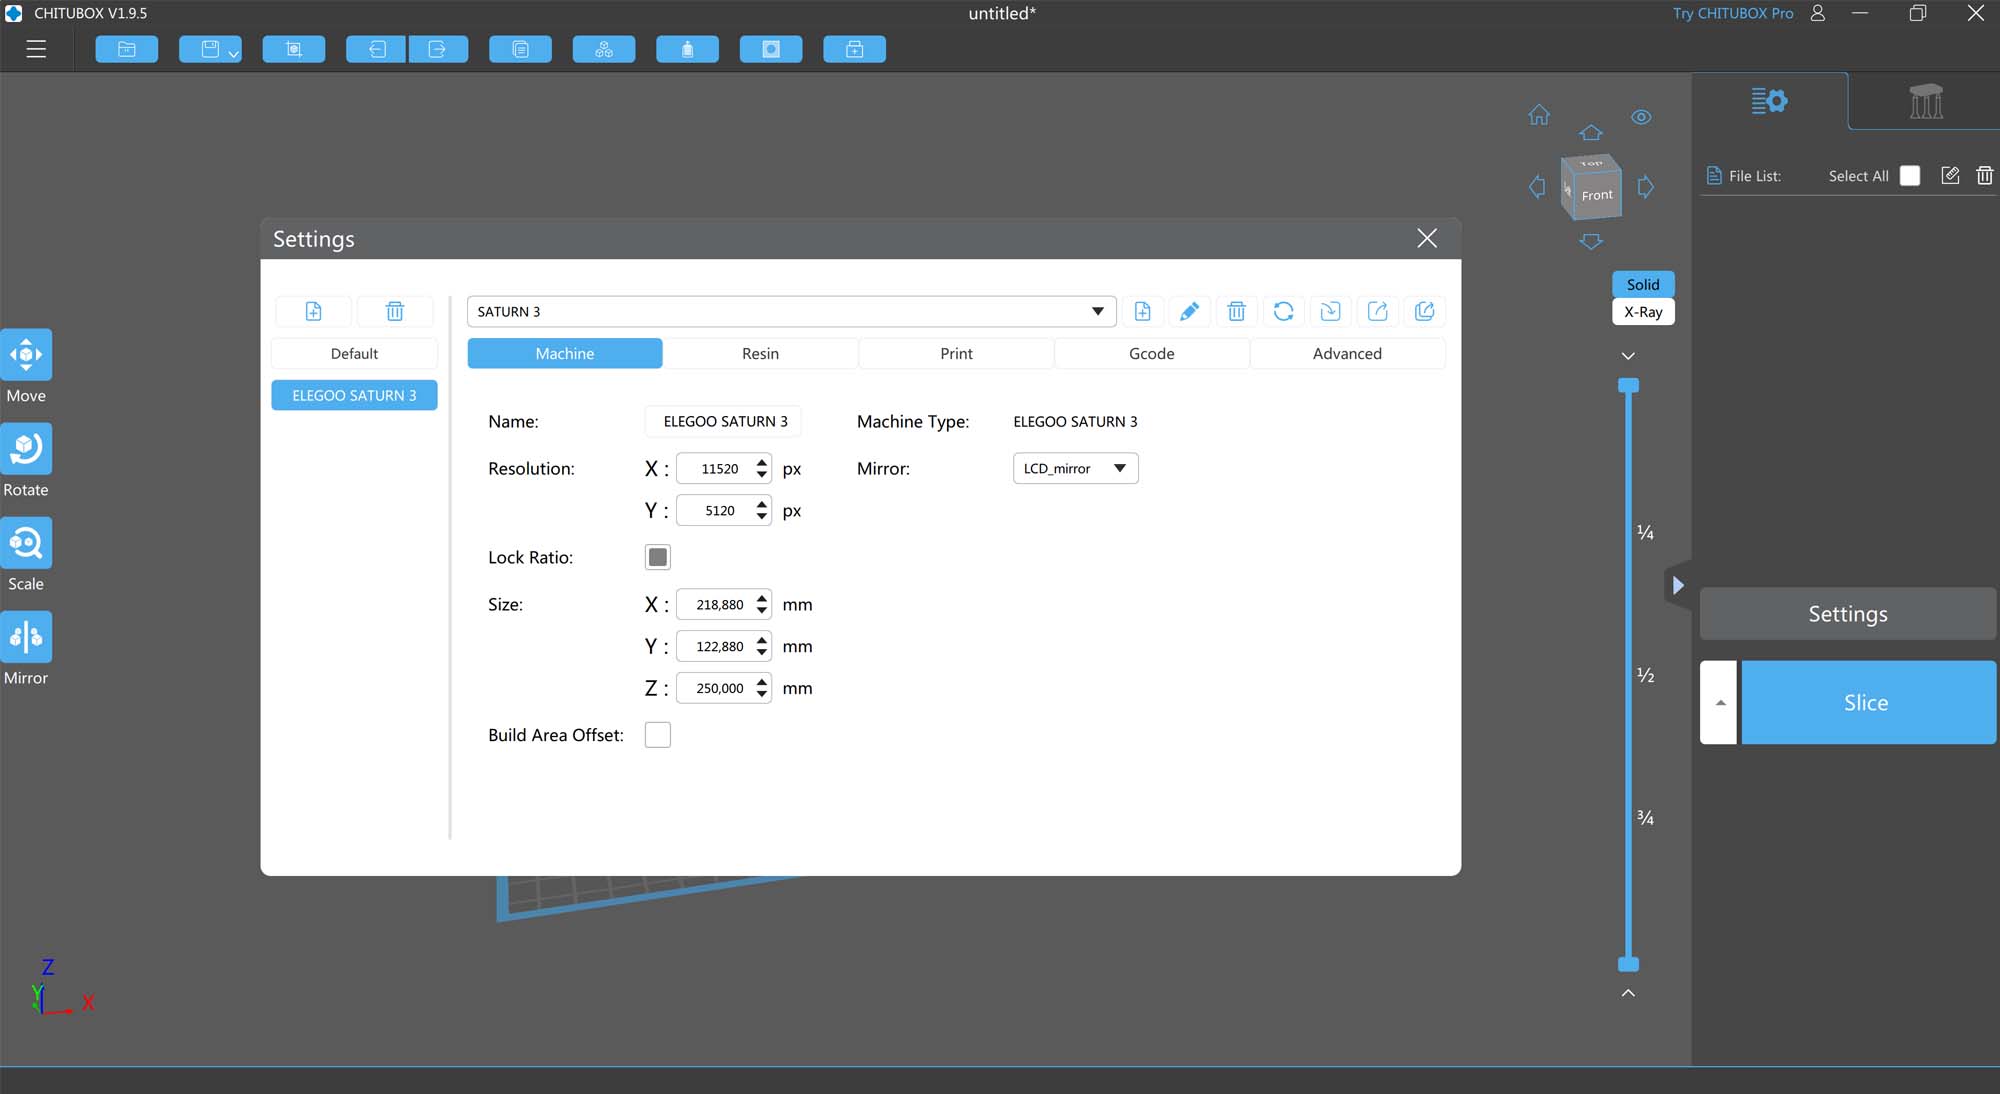Toggle the eye perspective view icon
2000x1094 pixels.
(x=1641, y=117)
